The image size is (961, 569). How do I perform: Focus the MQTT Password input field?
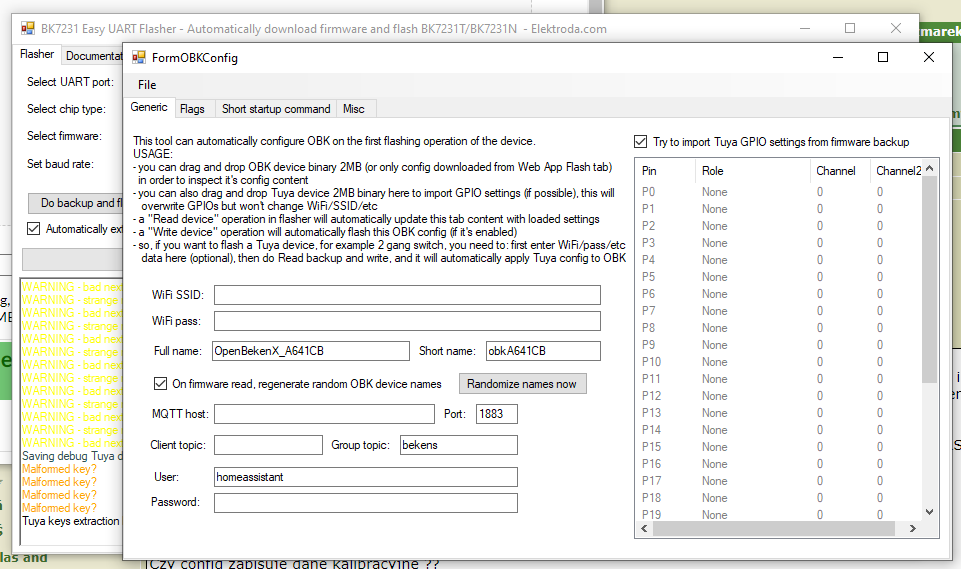pos(365,503)
